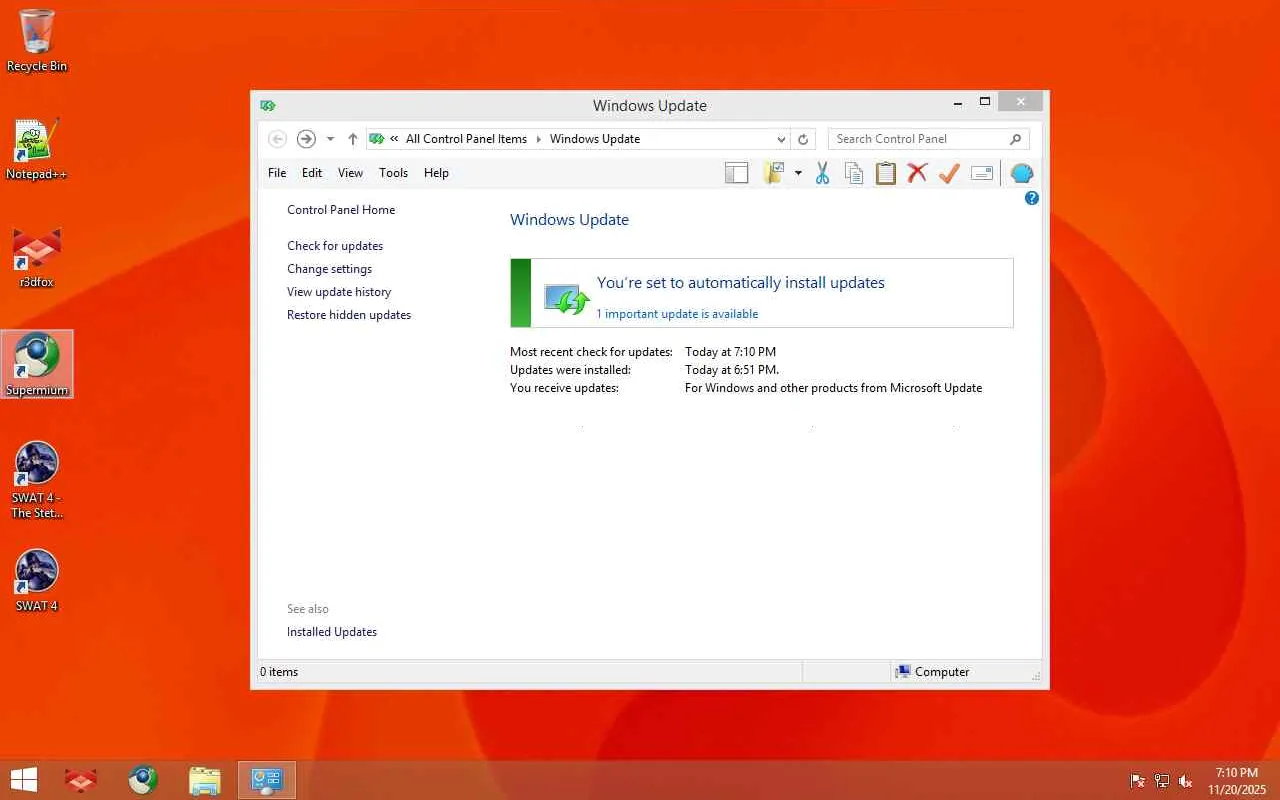1280x800 pixels.
Task: Open File Explorer from the taskbar
Action: point(205,780)
